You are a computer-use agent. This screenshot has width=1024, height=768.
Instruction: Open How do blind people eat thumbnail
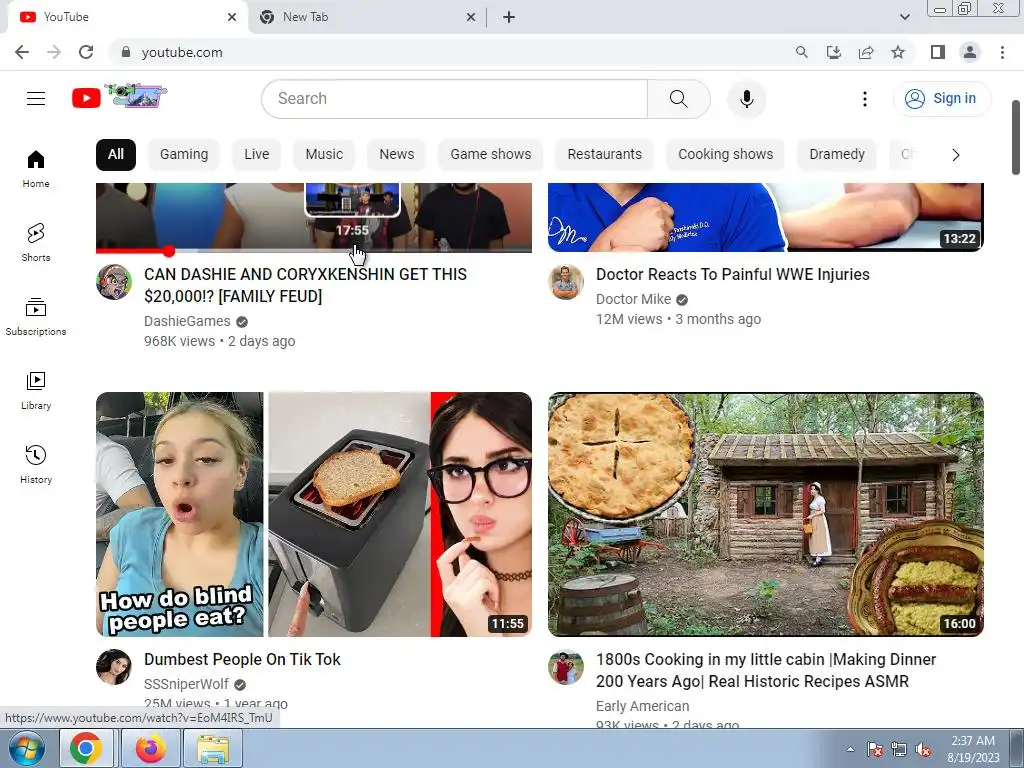[x=314, y=514]
